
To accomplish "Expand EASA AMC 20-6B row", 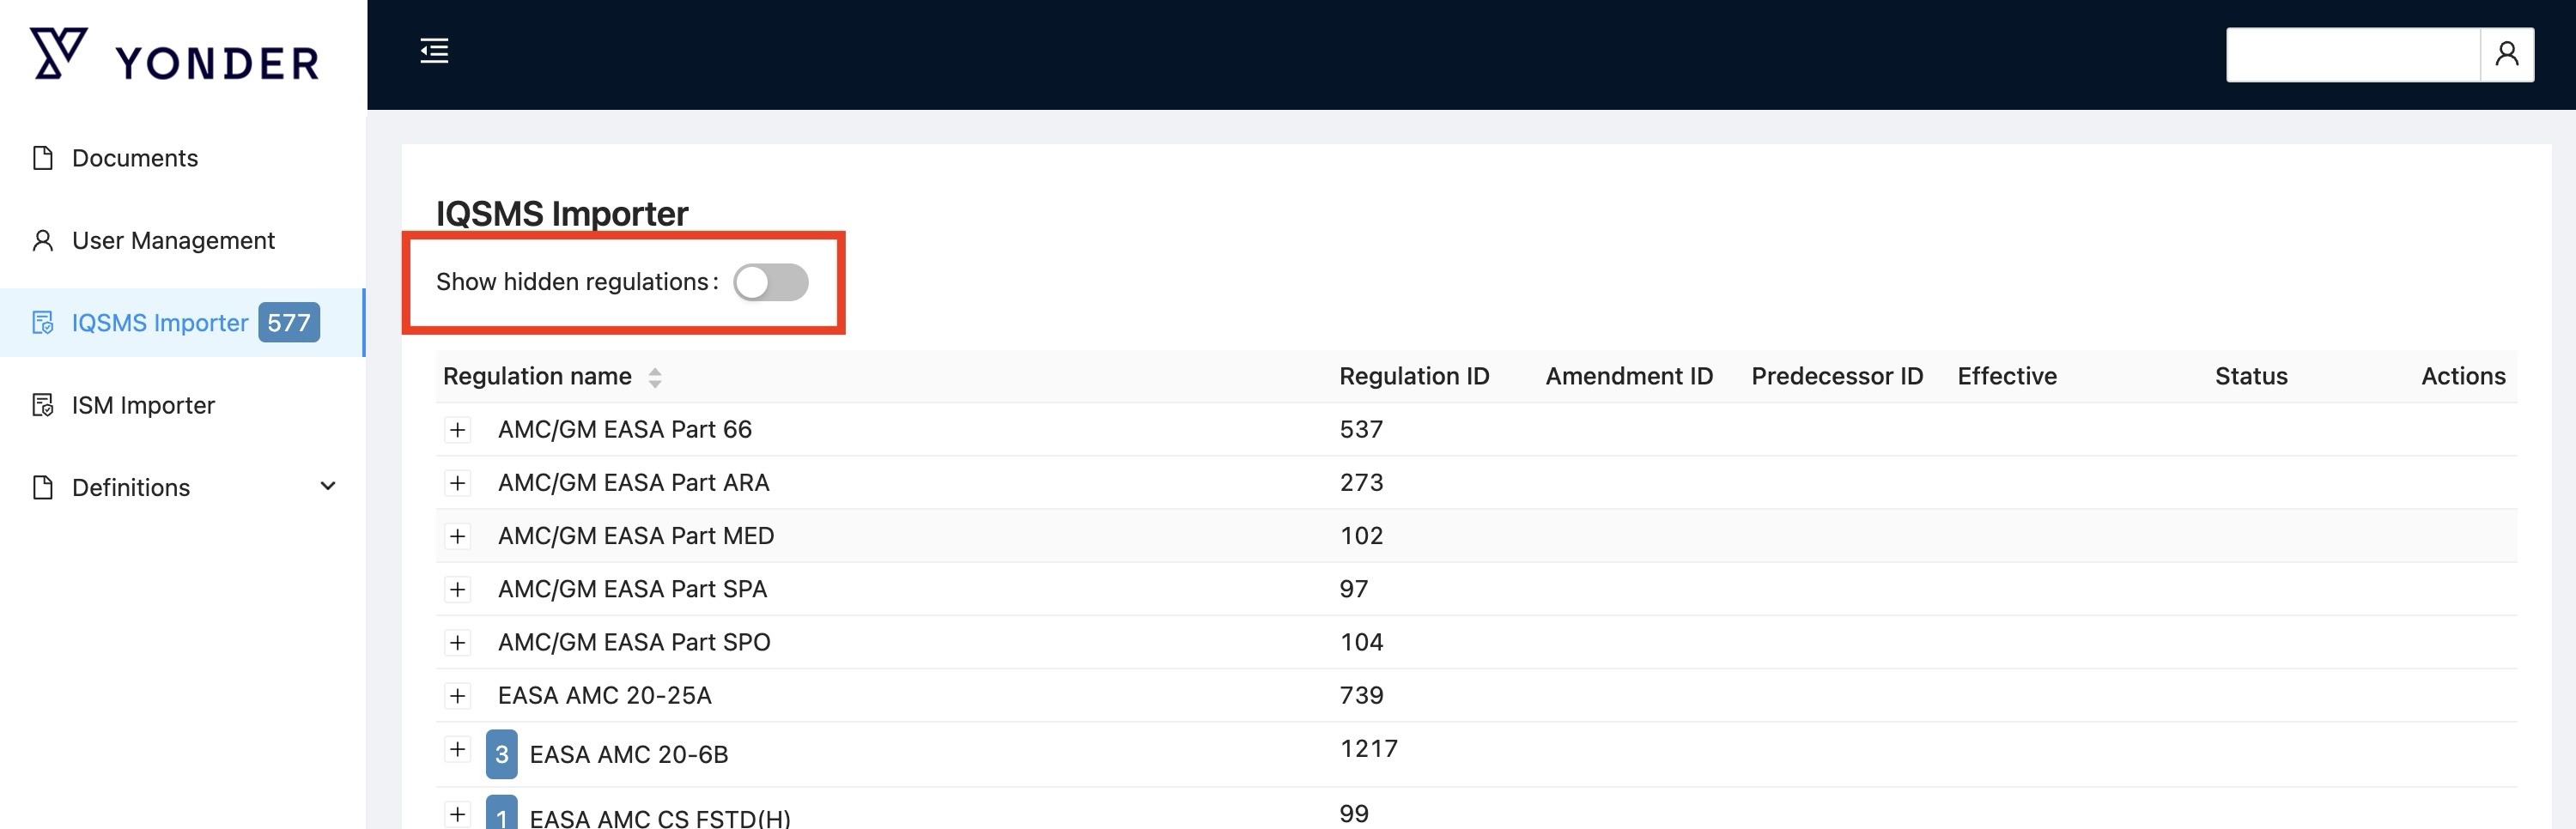I will (x=457, y=749).
